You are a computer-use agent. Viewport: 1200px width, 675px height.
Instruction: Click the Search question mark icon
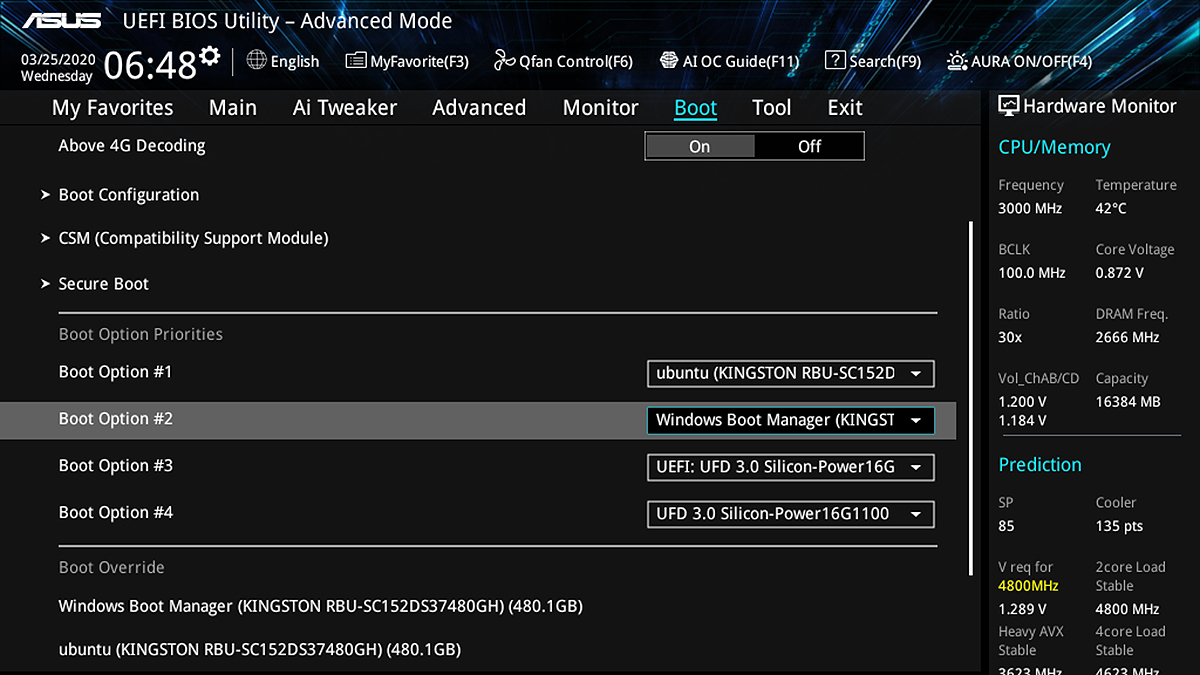point(835,61)
